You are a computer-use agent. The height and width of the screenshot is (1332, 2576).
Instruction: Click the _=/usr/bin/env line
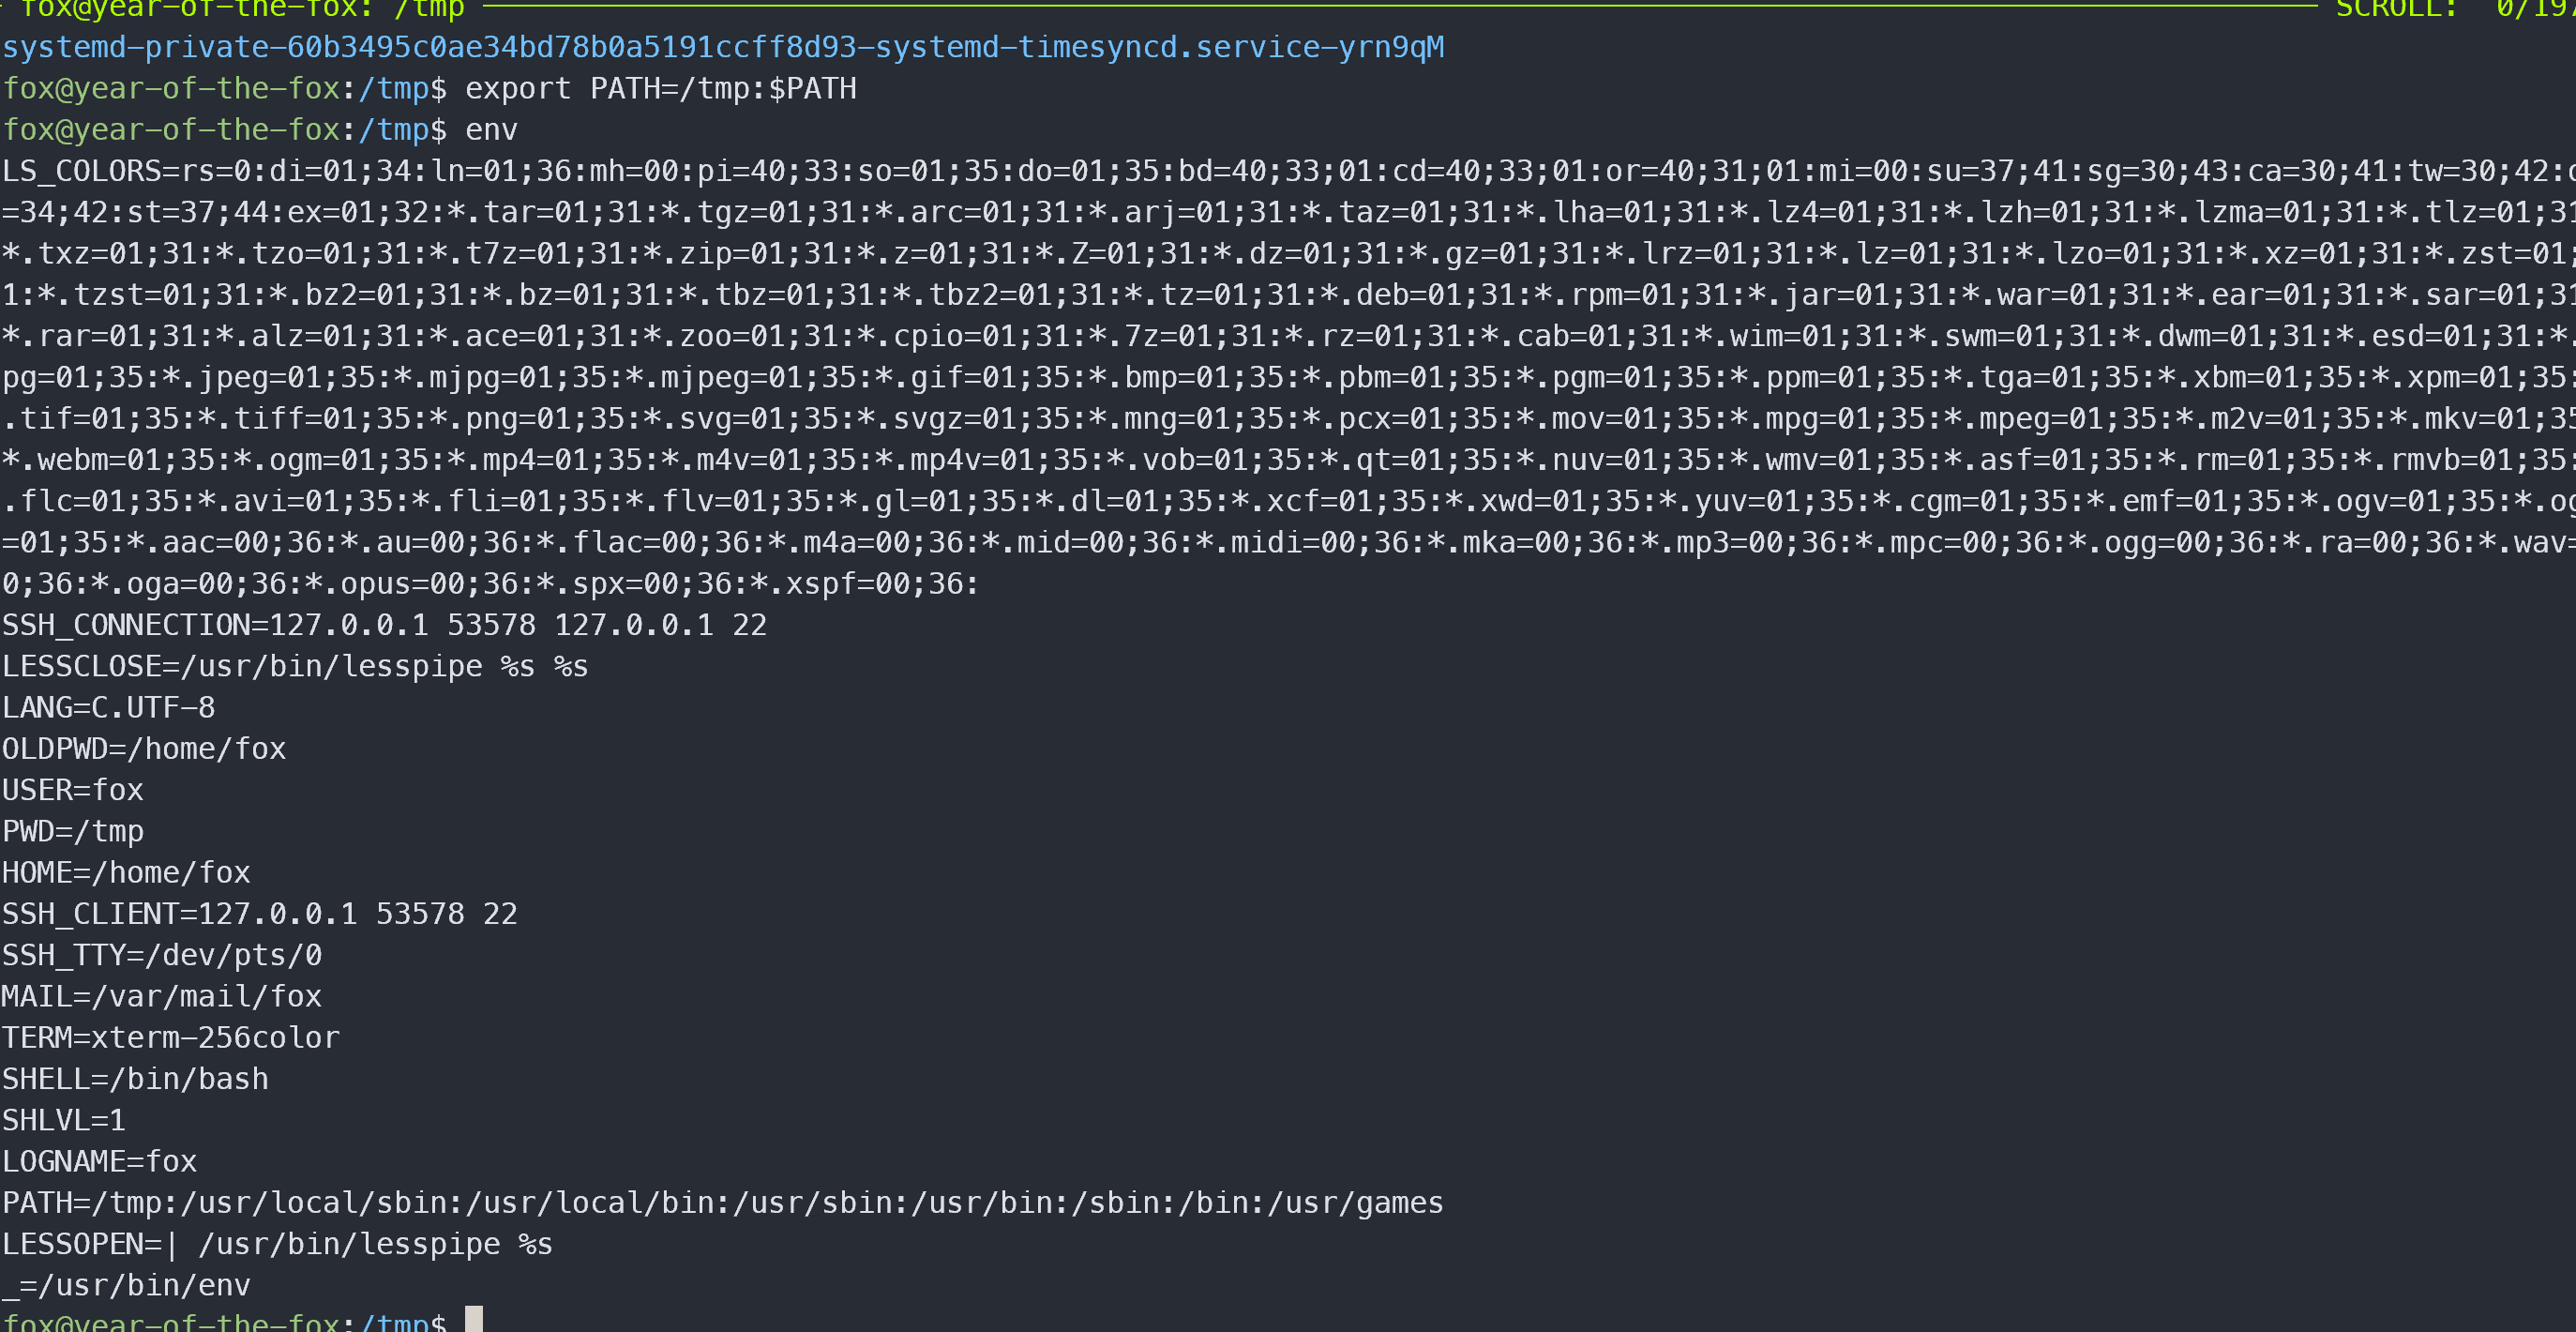(x=127, y=1285)
